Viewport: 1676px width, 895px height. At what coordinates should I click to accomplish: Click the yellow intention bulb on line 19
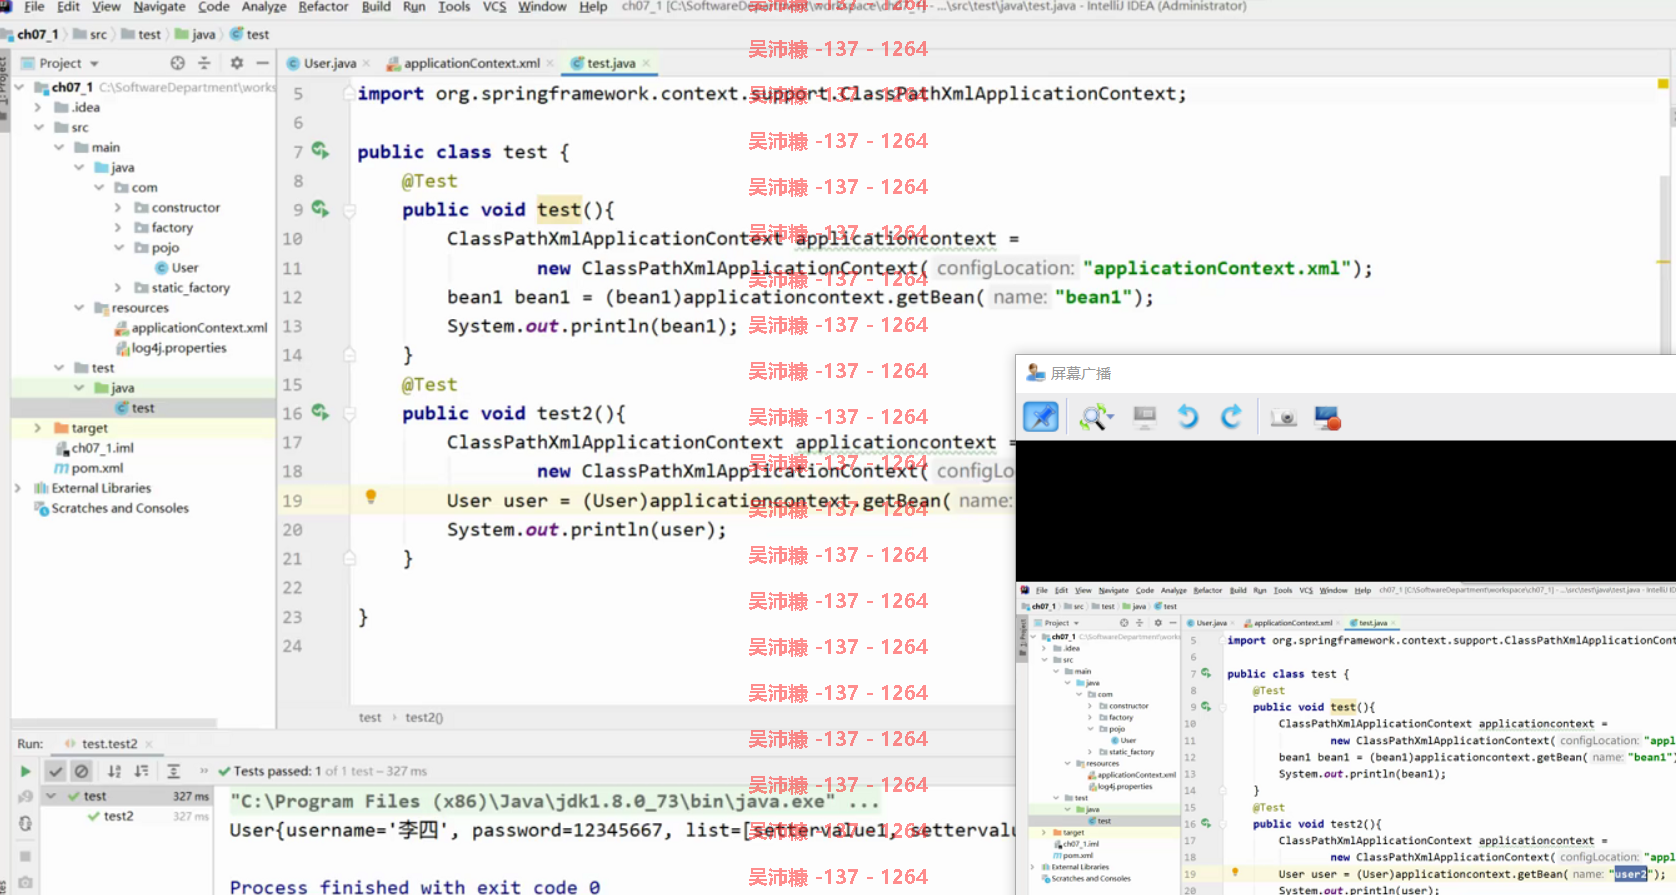point(371,497)
